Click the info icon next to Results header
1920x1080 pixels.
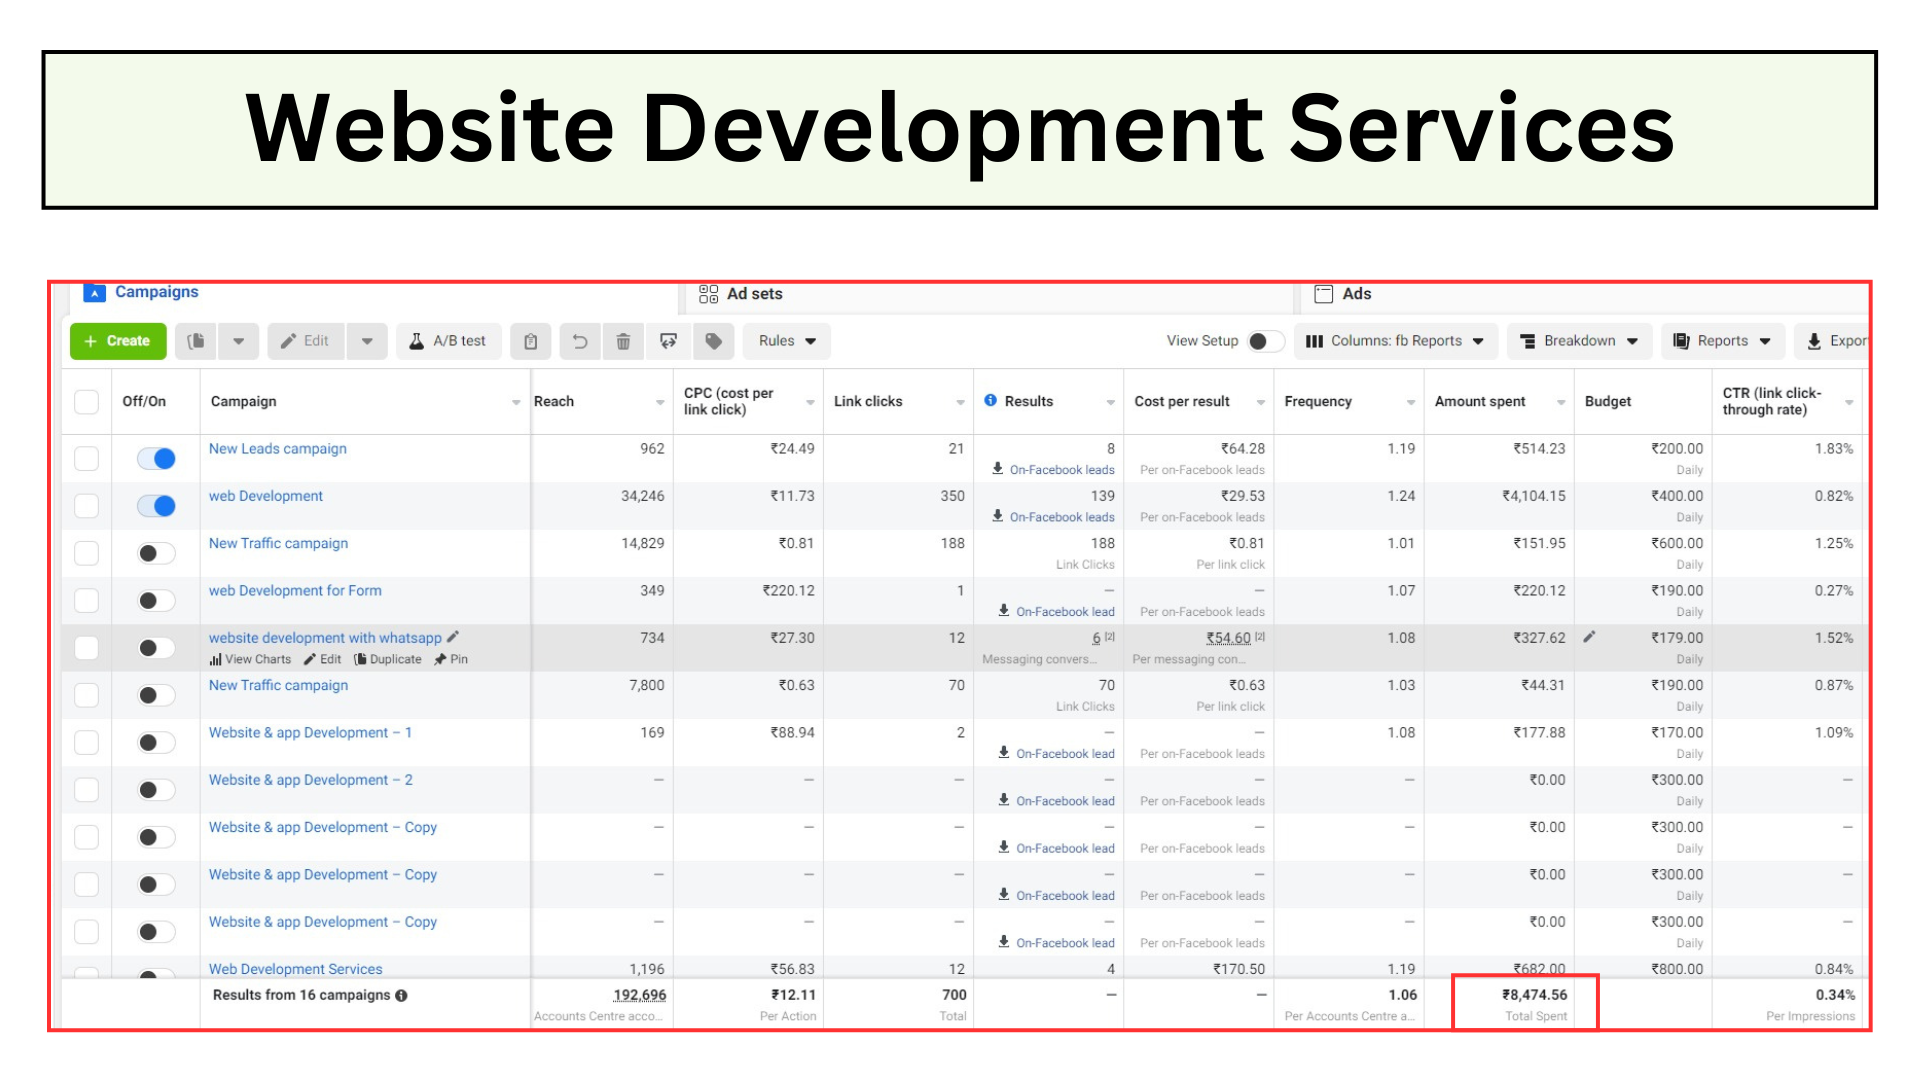point(990,400)
